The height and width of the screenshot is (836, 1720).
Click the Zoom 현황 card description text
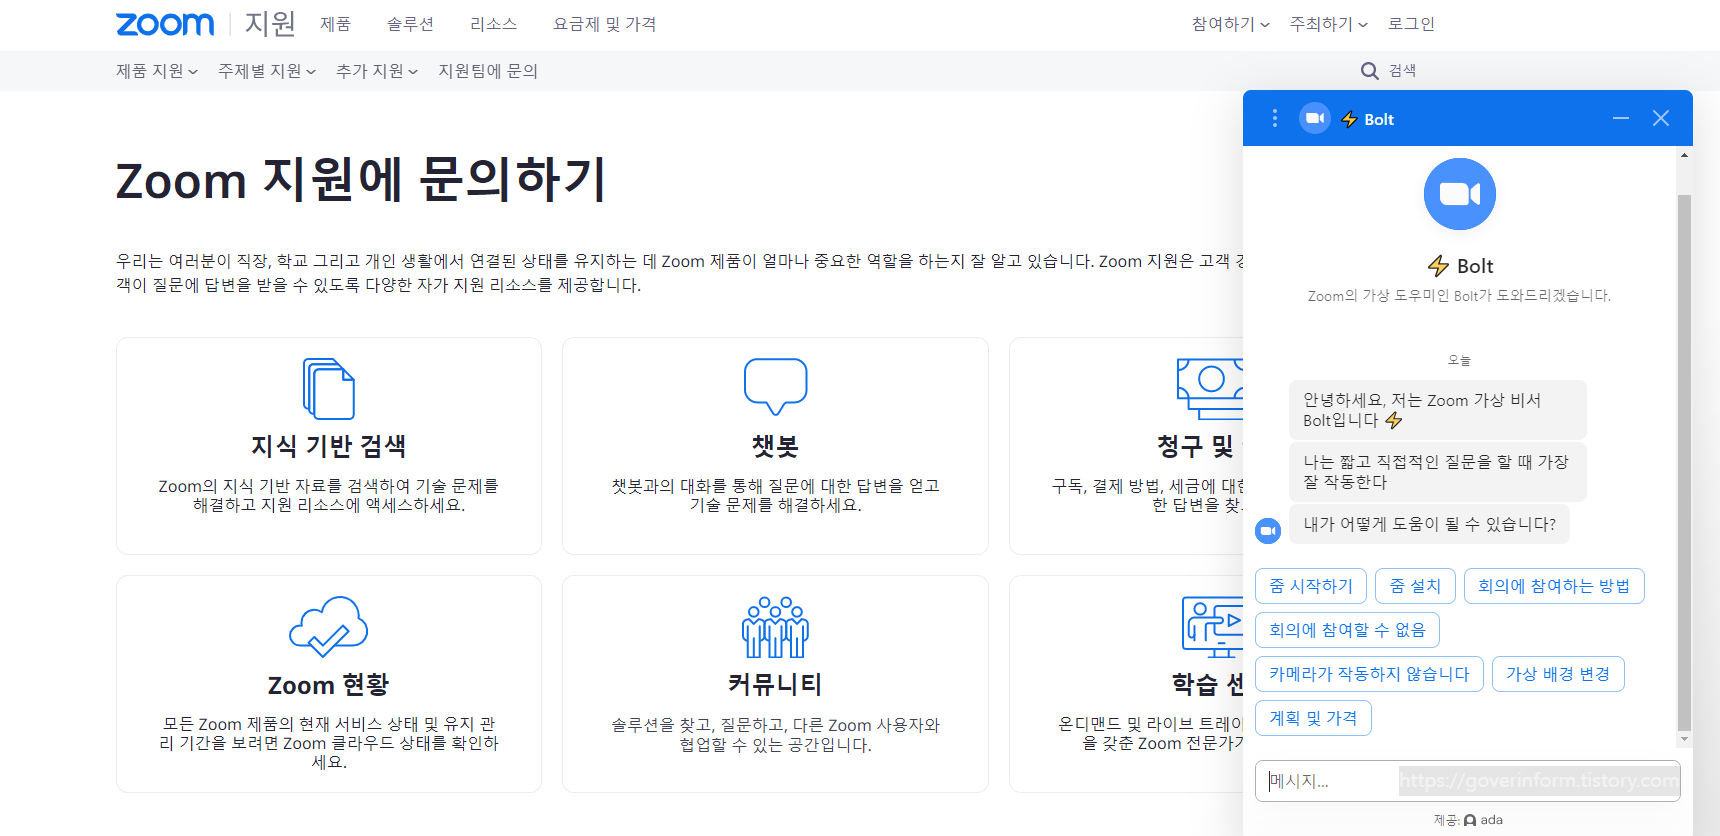pyautogui.click(x=329, y=743)
